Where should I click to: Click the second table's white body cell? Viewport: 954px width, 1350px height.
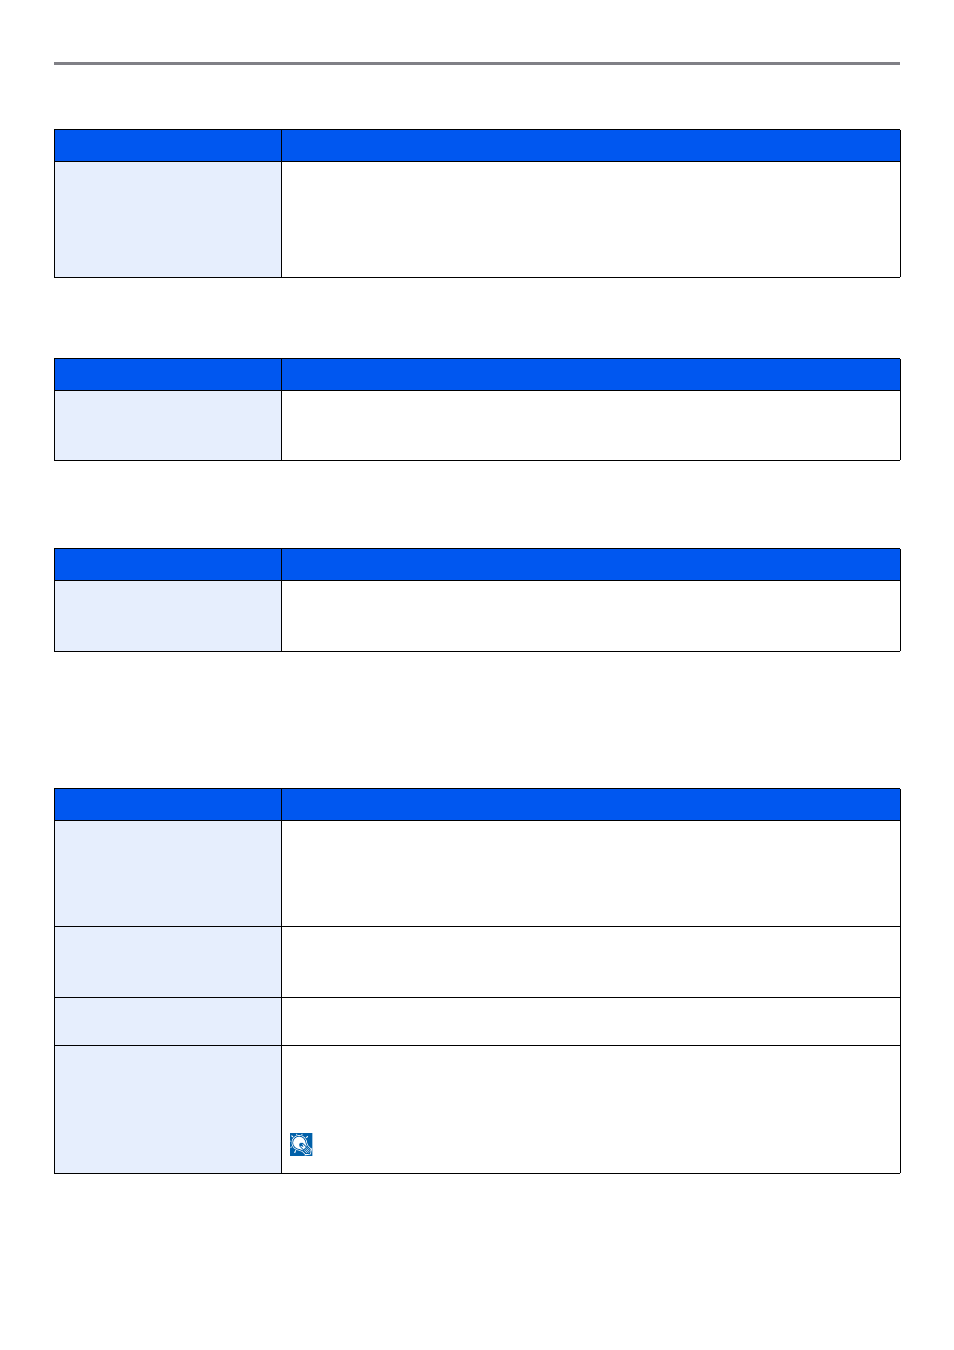pos(591,425)
